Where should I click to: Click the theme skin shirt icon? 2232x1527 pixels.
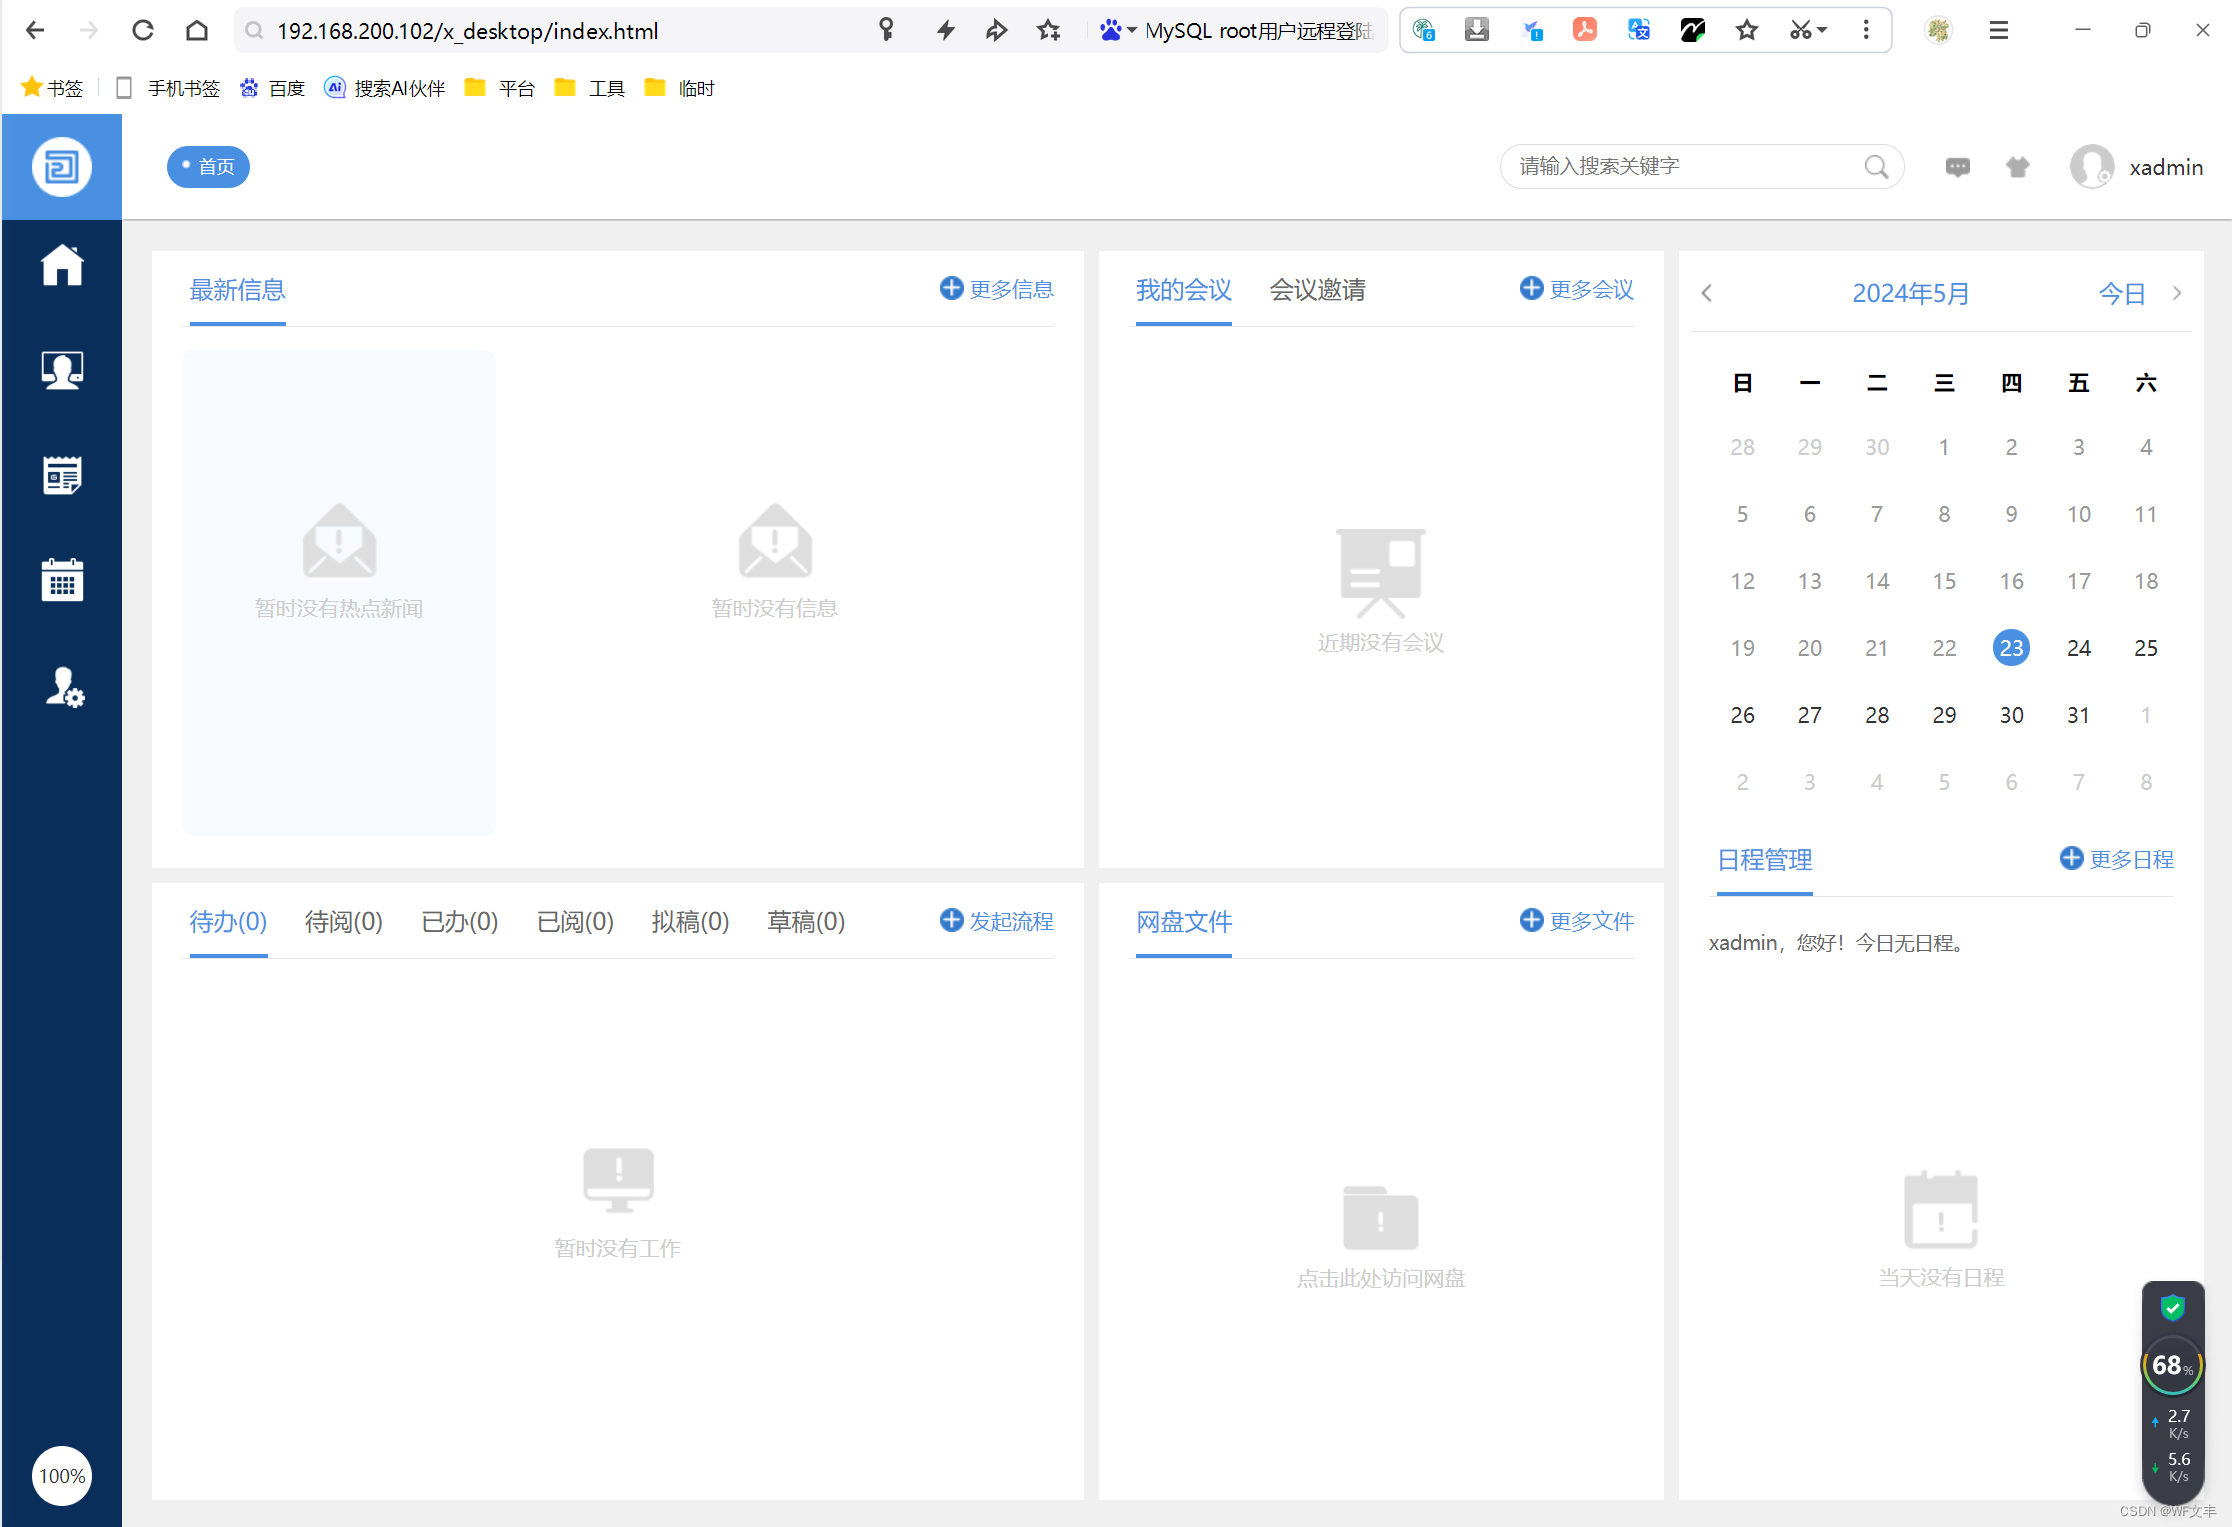[2017, 166]
